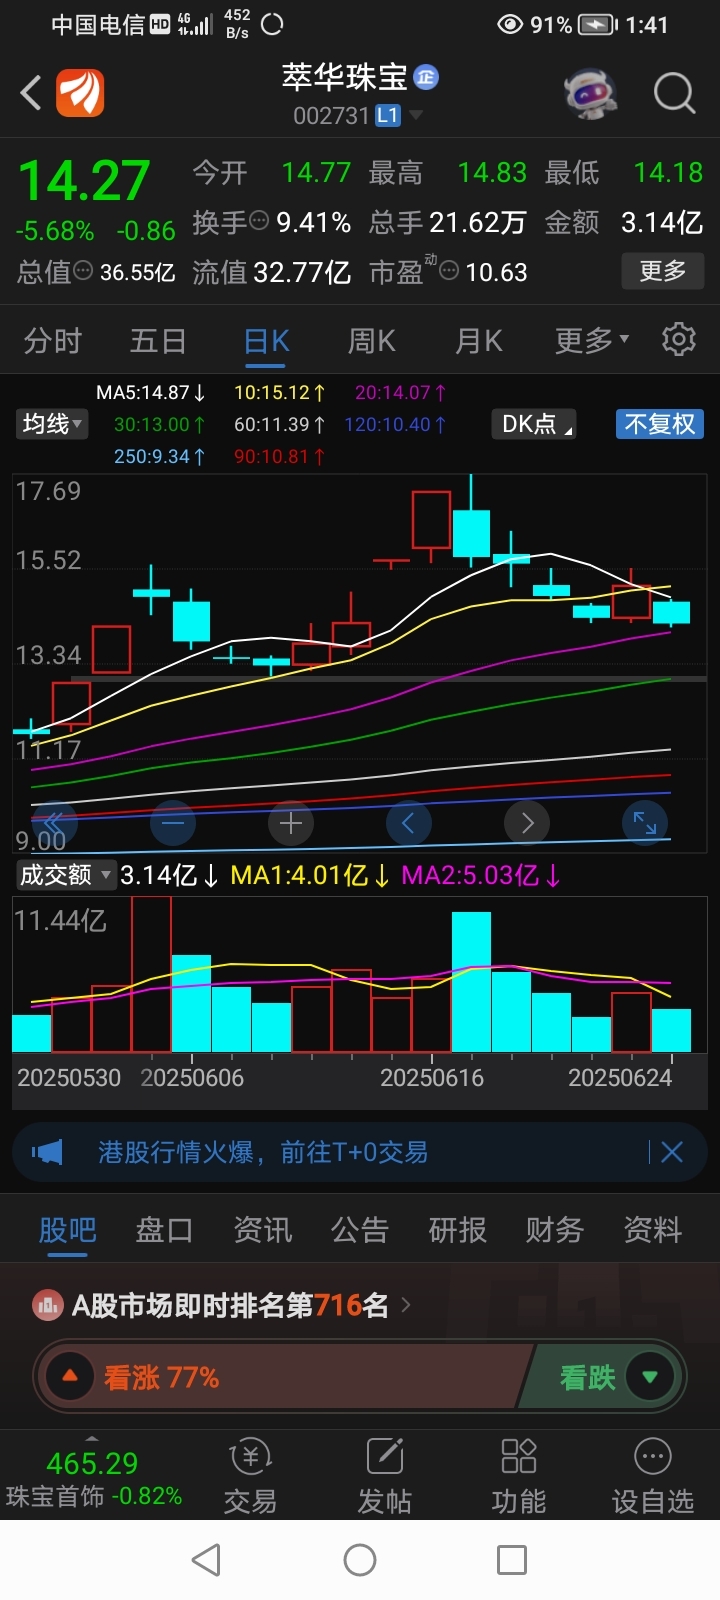
Task: Open 财务 financials tab
Action: coord(555,1229)
